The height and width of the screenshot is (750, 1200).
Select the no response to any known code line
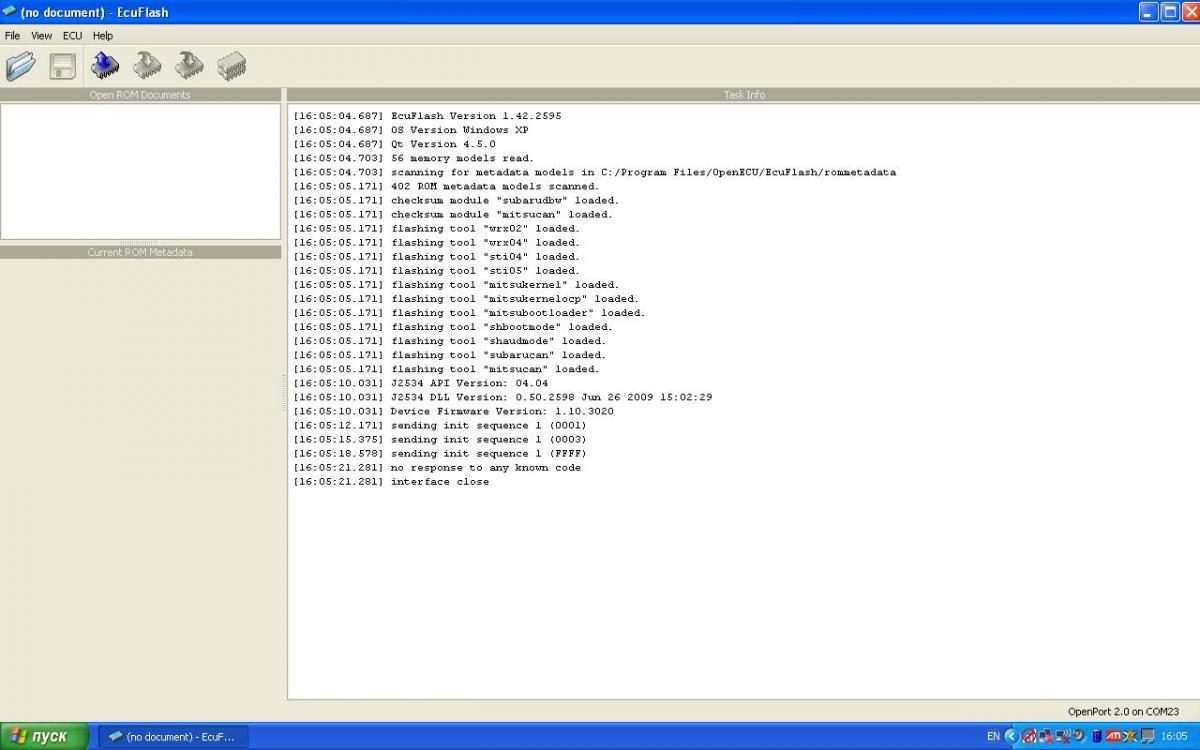tap(437, 467)
